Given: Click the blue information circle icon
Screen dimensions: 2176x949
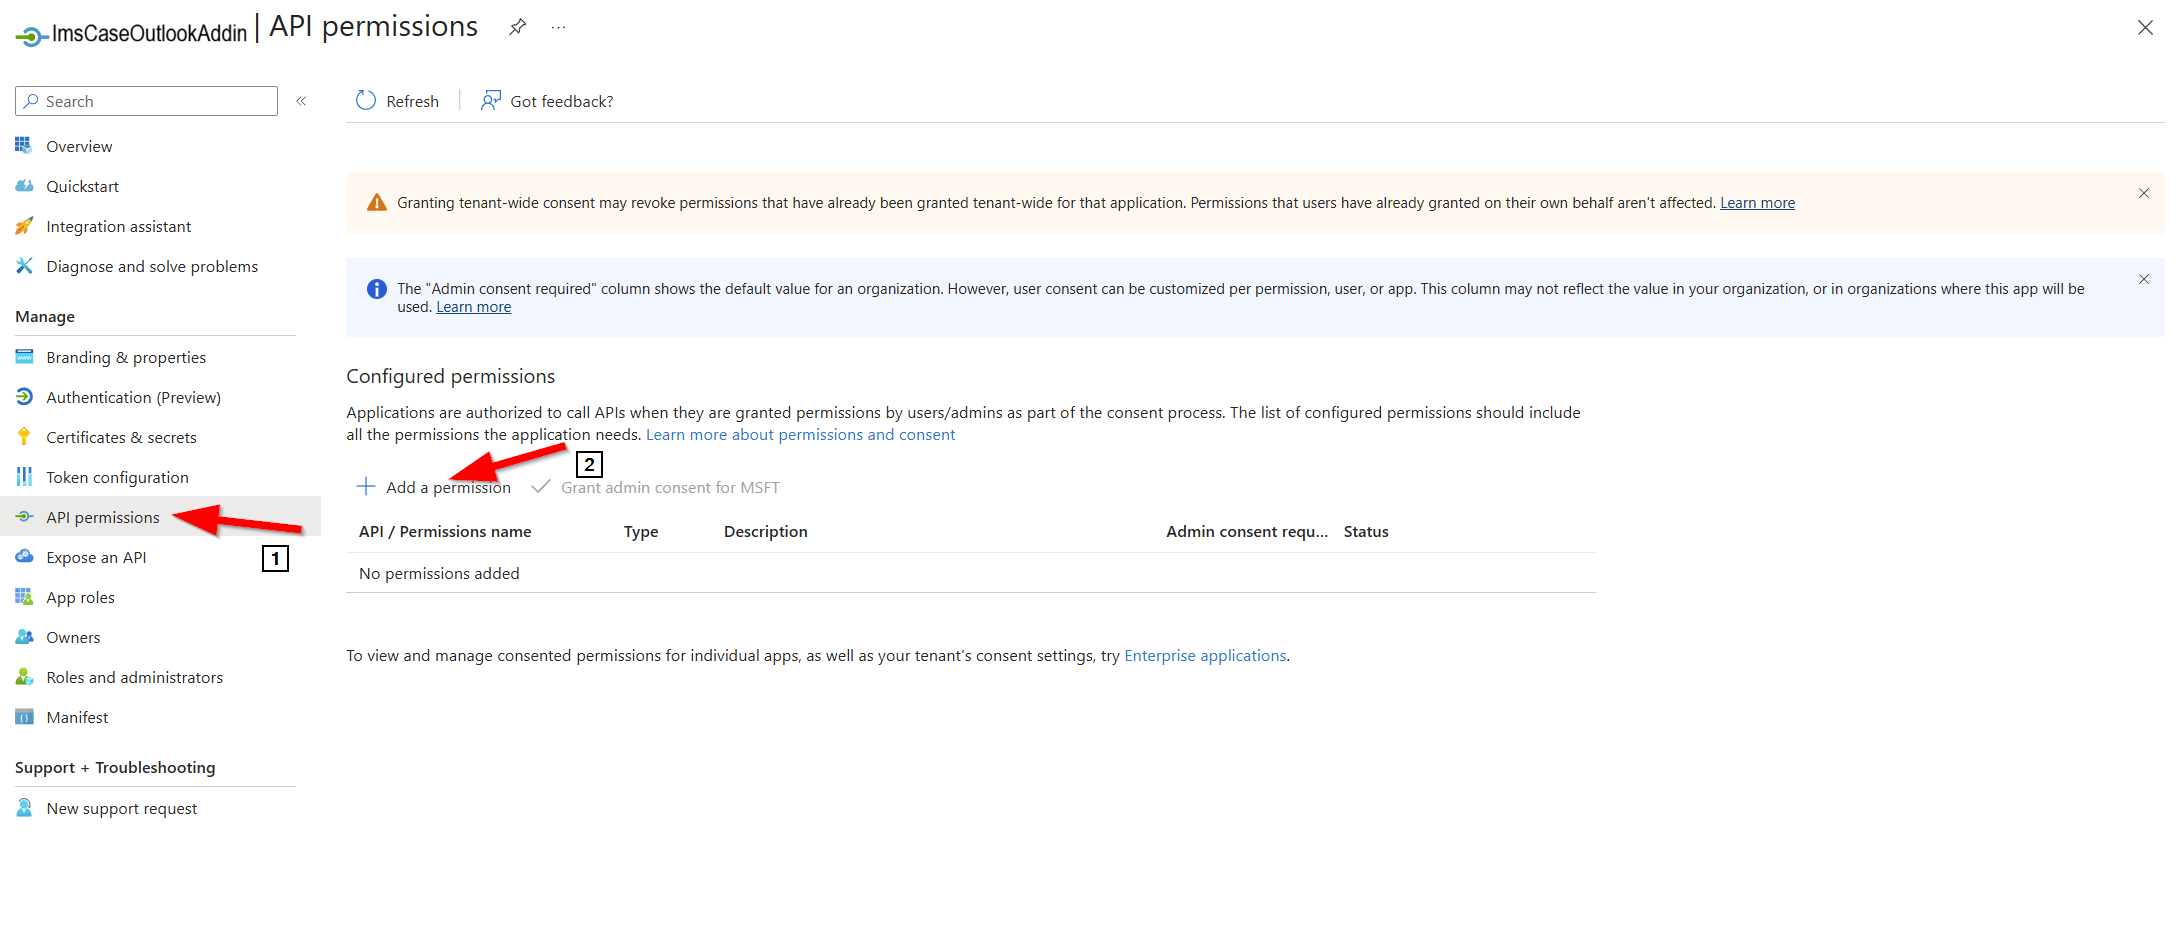Looking at the screenshot, I should click(x=376, y=289).
